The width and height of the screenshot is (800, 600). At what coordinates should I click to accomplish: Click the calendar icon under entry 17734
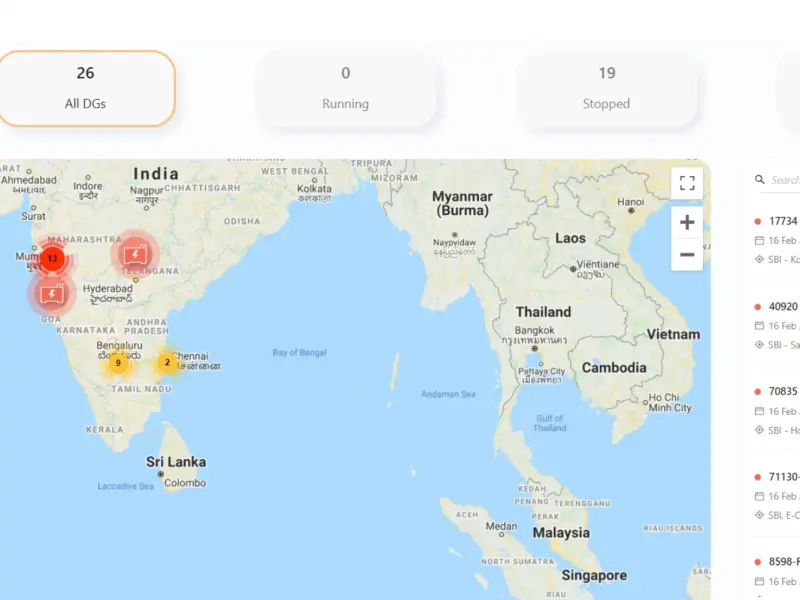pos(759,240)
